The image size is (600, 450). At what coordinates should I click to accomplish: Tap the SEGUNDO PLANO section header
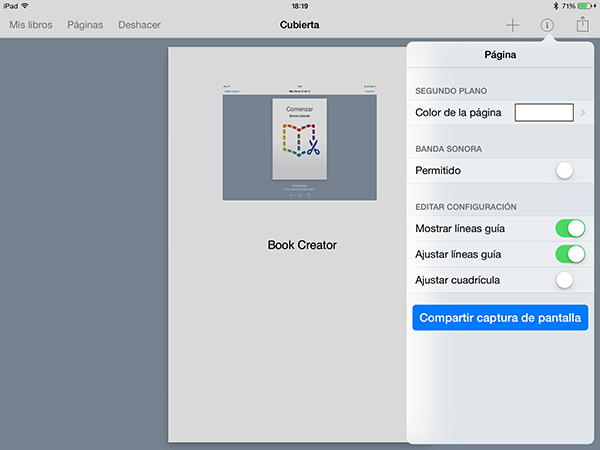pos(451,91)
